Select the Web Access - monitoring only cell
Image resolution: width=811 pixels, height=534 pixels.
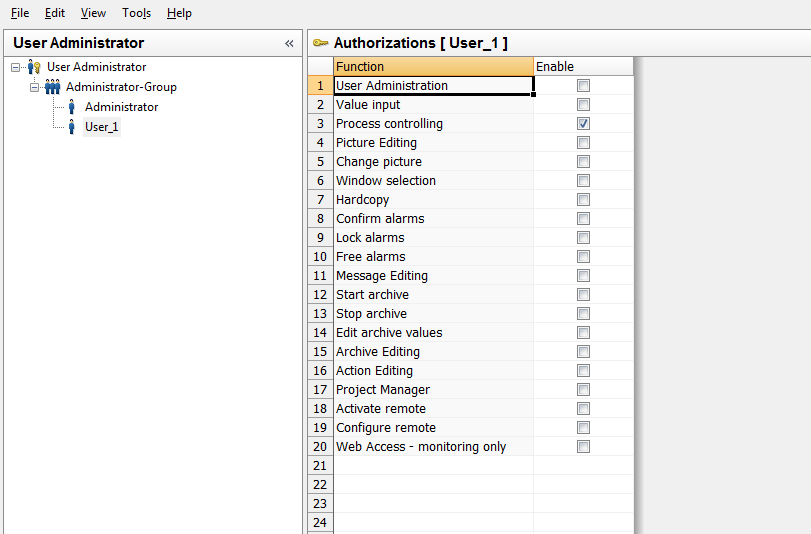(x=433, y=447)
